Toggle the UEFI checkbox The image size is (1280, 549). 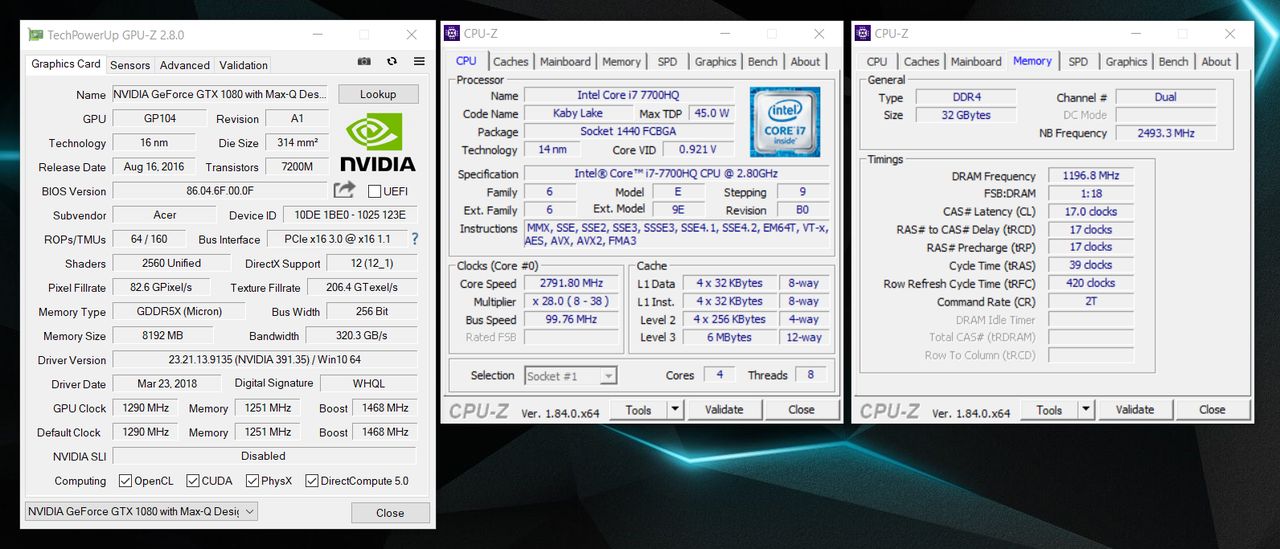point(375,191)
